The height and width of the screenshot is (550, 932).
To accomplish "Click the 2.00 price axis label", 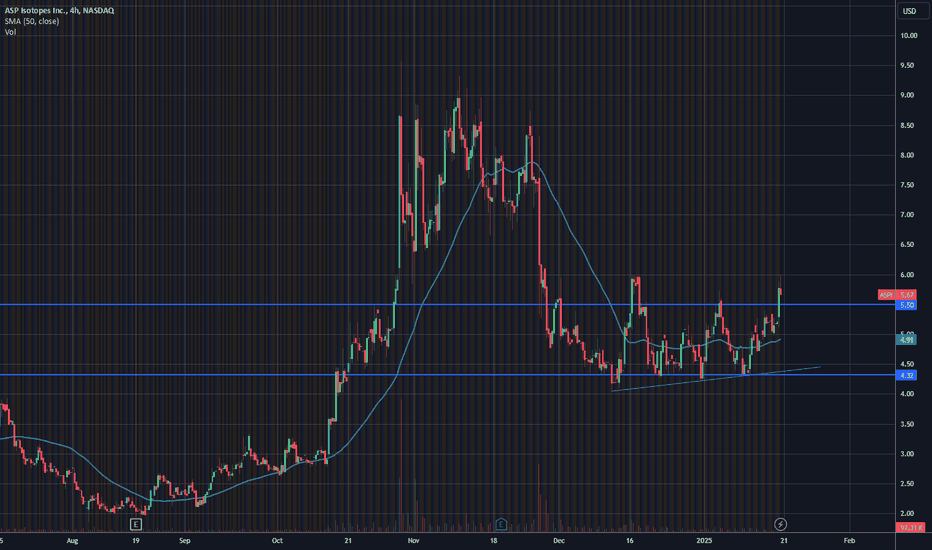I will (x=907, y=513).
